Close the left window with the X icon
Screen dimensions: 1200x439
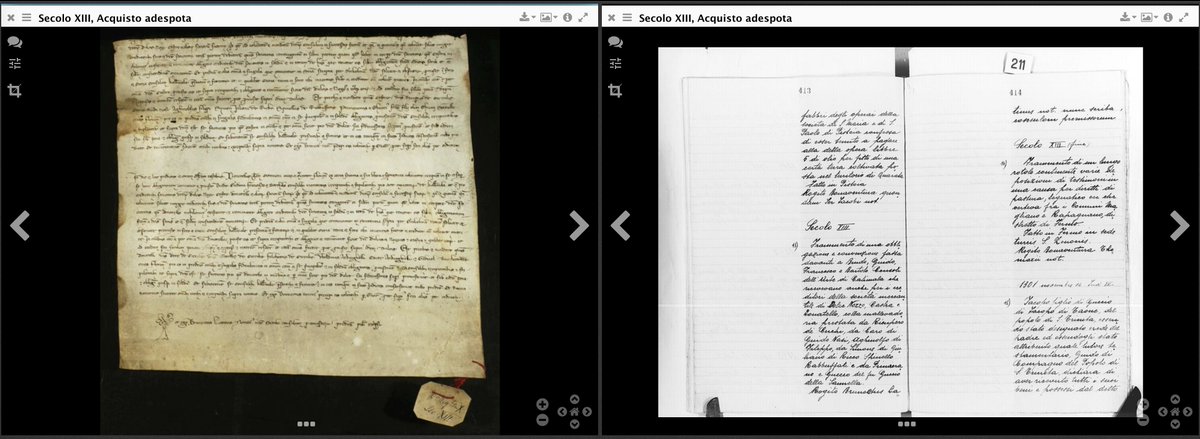(11, 18)
